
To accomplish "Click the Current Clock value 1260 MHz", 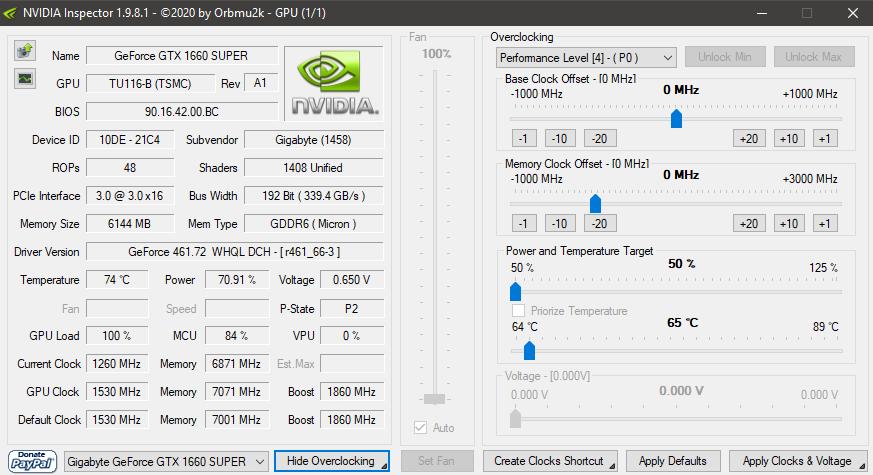I will [x=117, y=364].
